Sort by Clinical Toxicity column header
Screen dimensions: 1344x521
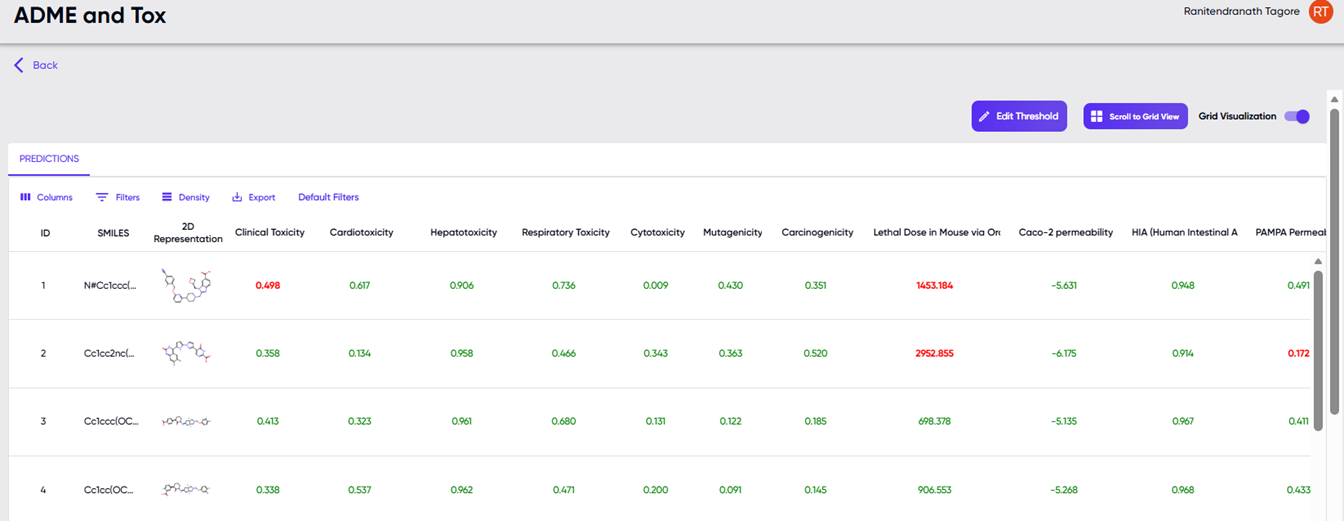270,232
